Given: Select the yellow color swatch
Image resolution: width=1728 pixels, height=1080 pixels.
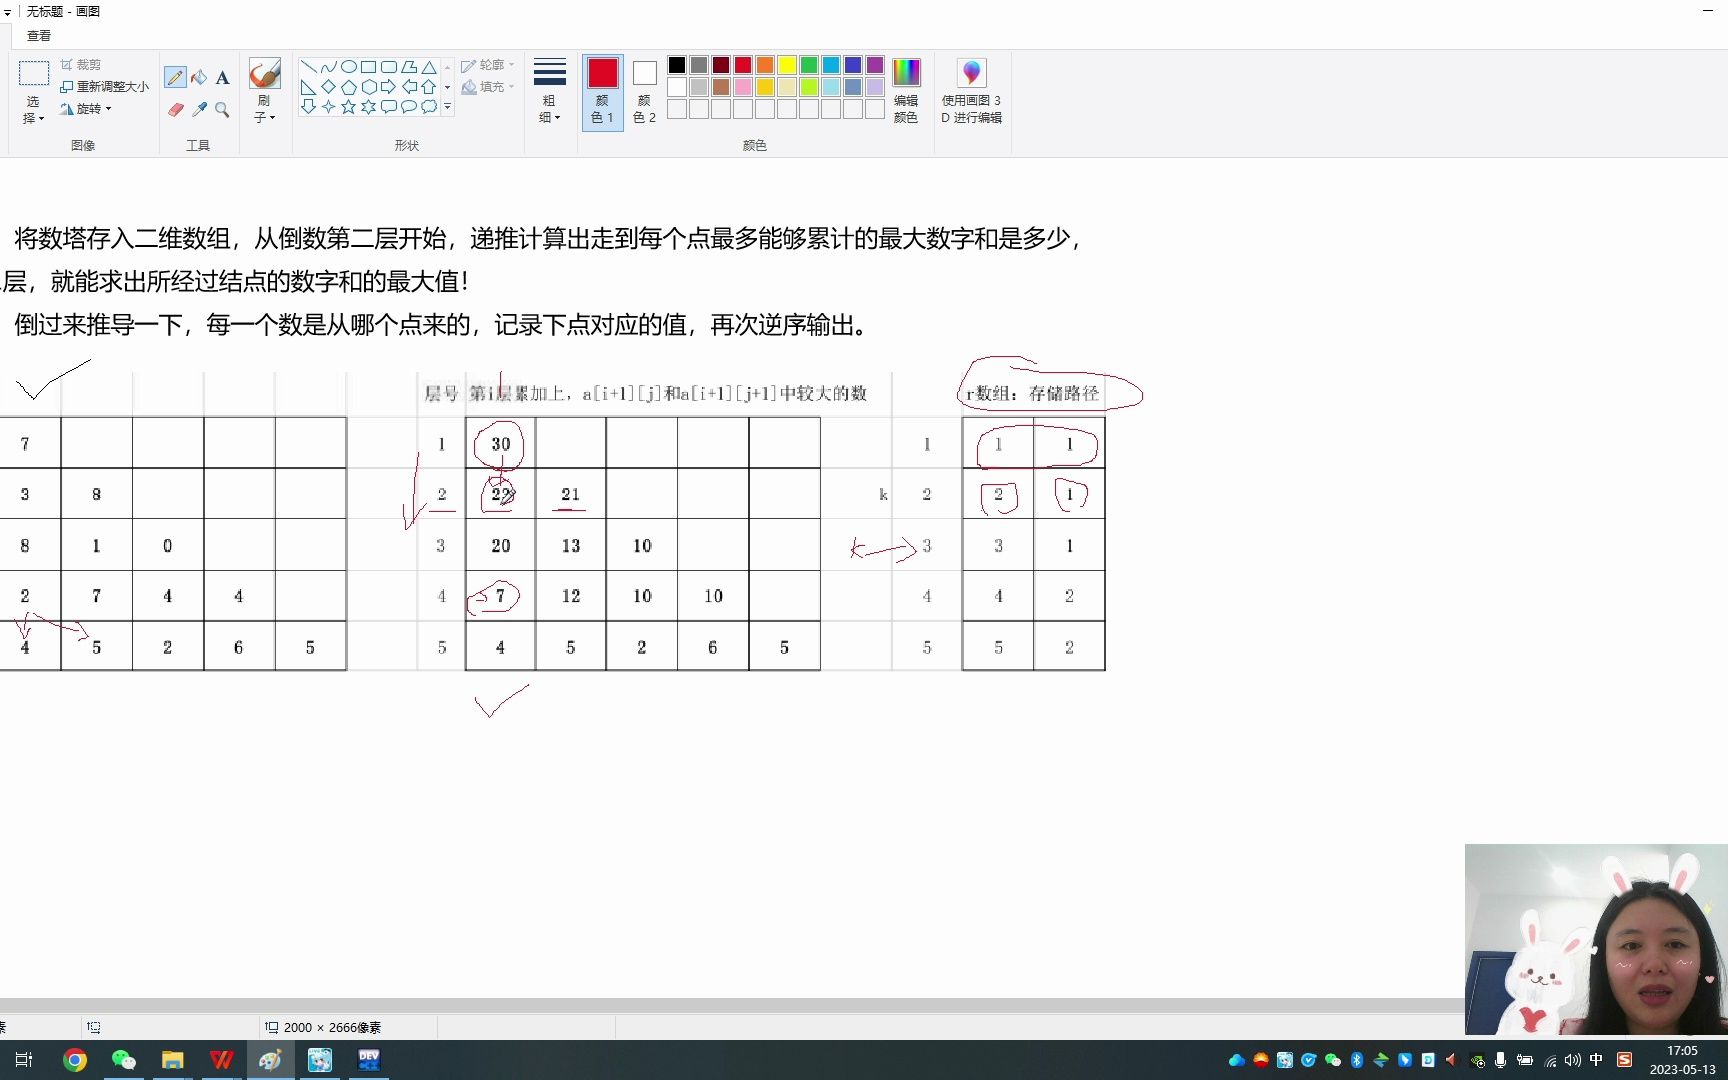Looking at the screenshot, I should (x=786, y=64).
